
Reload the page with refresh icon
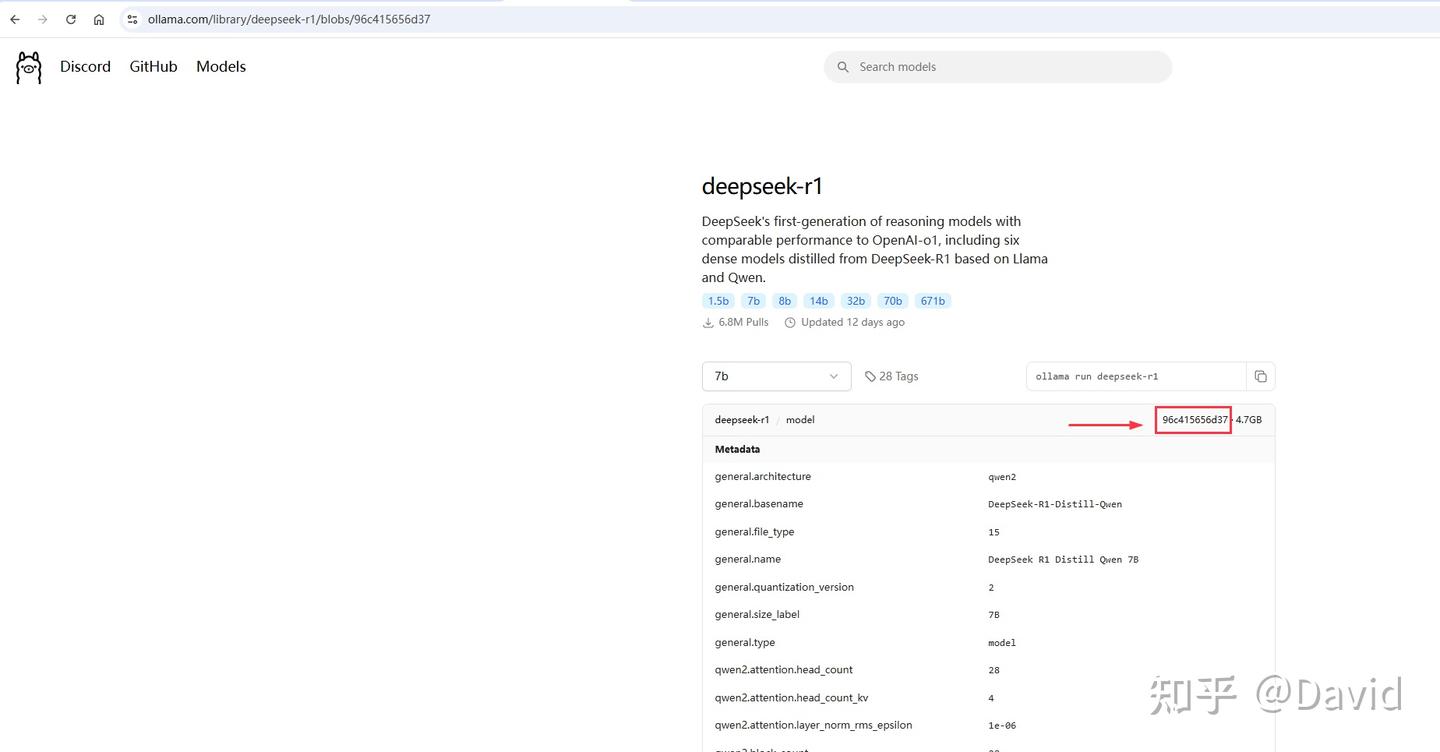pyautogui.click(x=71, y=19)
